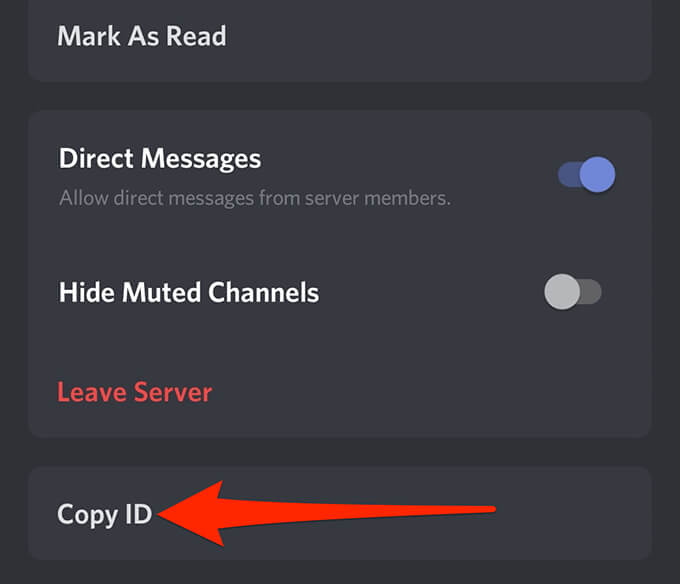This screenshot has width=680, height=584.
Task: Click the gray knob of Hide Muted Channels switch
Action: pyautogui.click(x=562, y=292)
